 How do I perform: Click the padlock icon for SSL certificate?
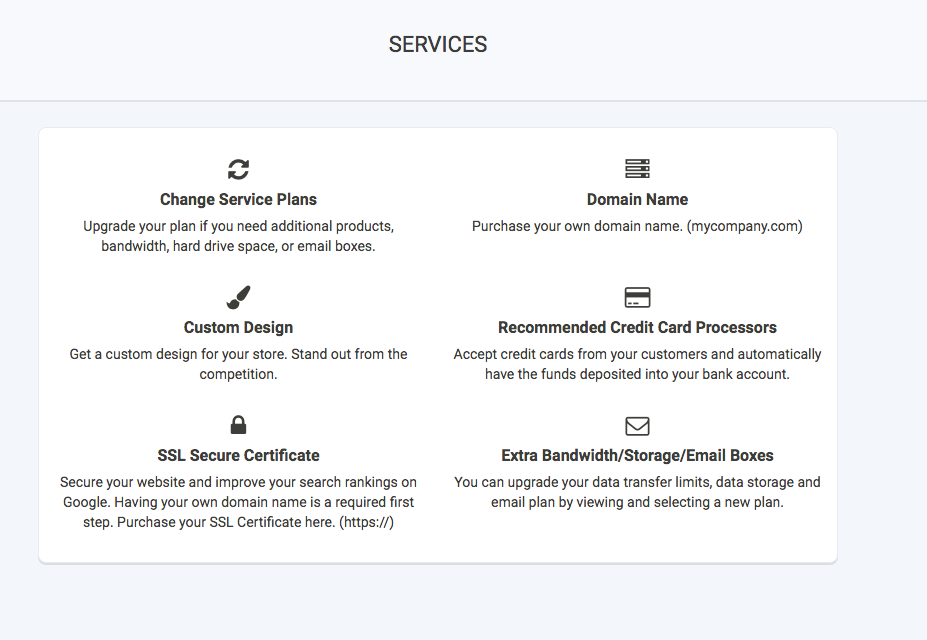pyautogui.click(x=238, y=425)
